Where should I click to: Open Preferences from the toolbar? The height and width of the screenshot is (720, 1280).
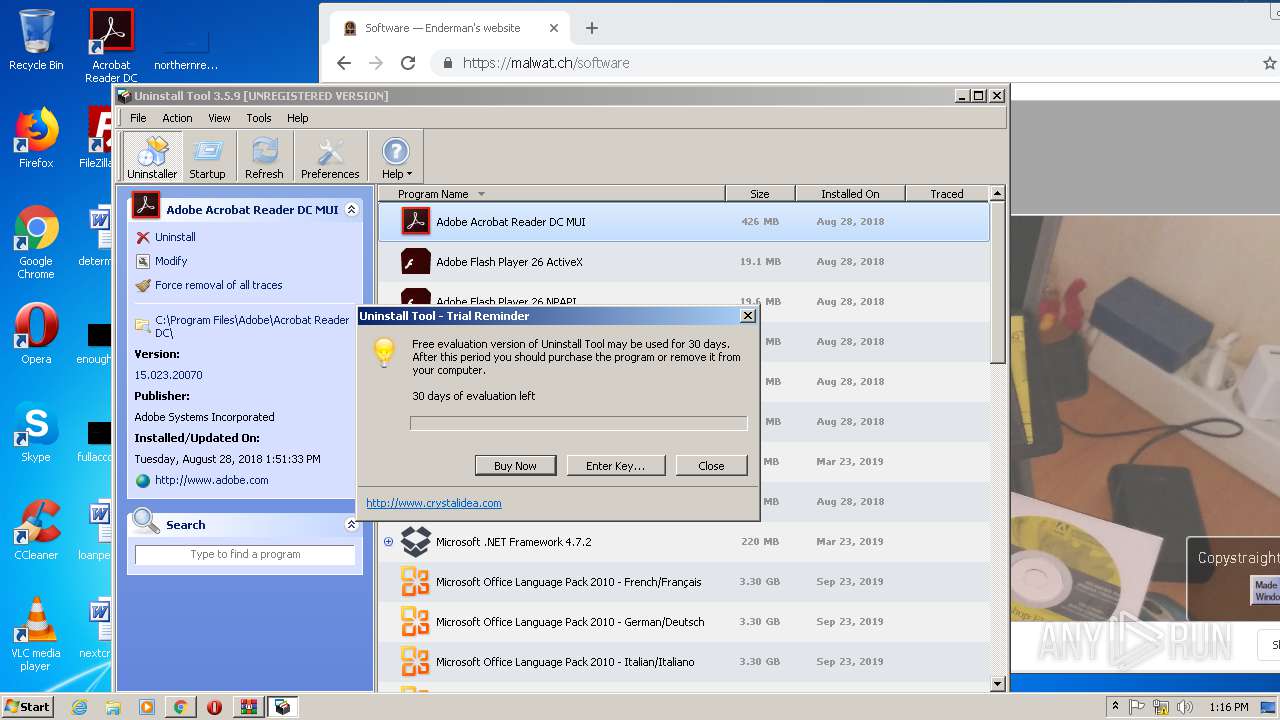(330, 158)
